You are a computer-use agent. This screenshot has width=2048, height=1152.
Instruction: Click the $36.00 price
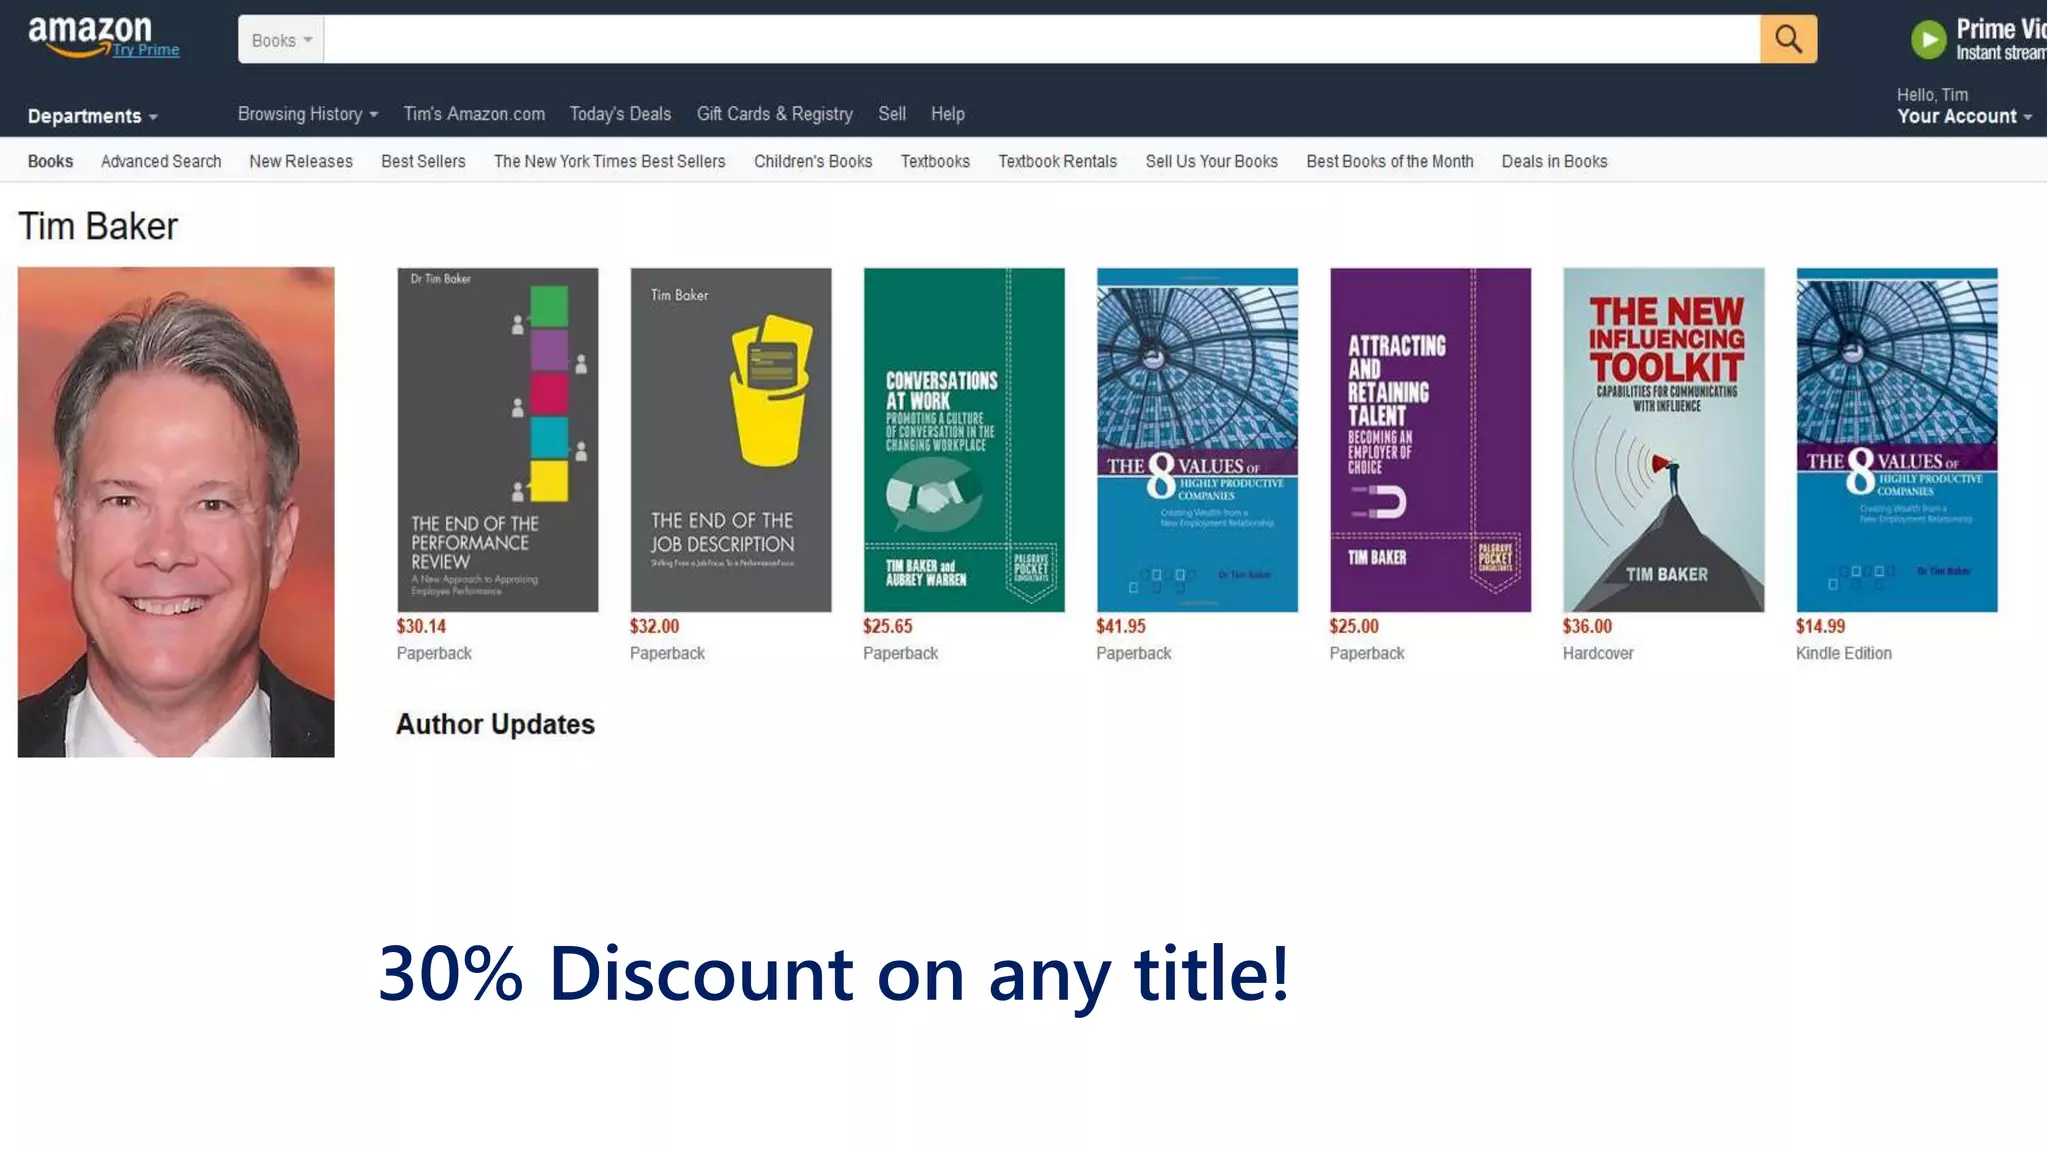1587,626
